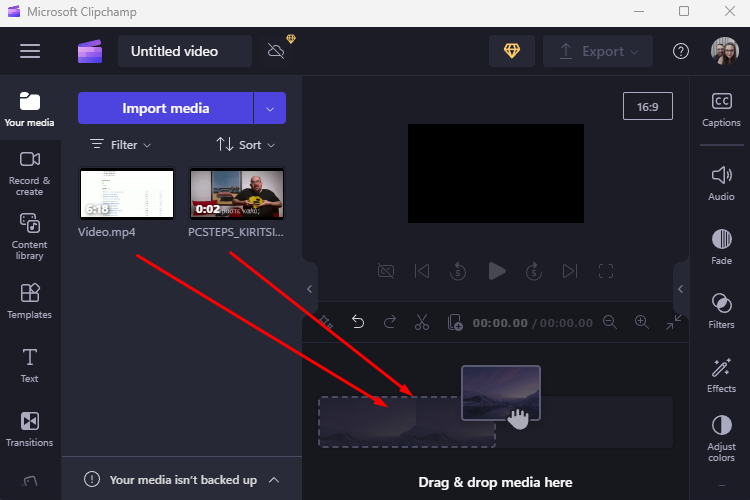
Task: Toggle the hide captions preview icon
Action: [x=386, y=271]
